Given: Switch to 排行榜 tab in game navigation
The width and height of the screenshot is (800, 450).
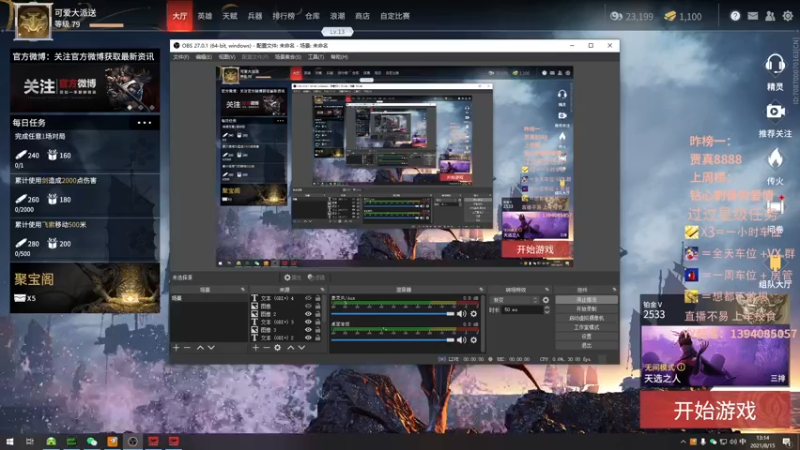Looking at the screenshot, I should click(284, 16).
